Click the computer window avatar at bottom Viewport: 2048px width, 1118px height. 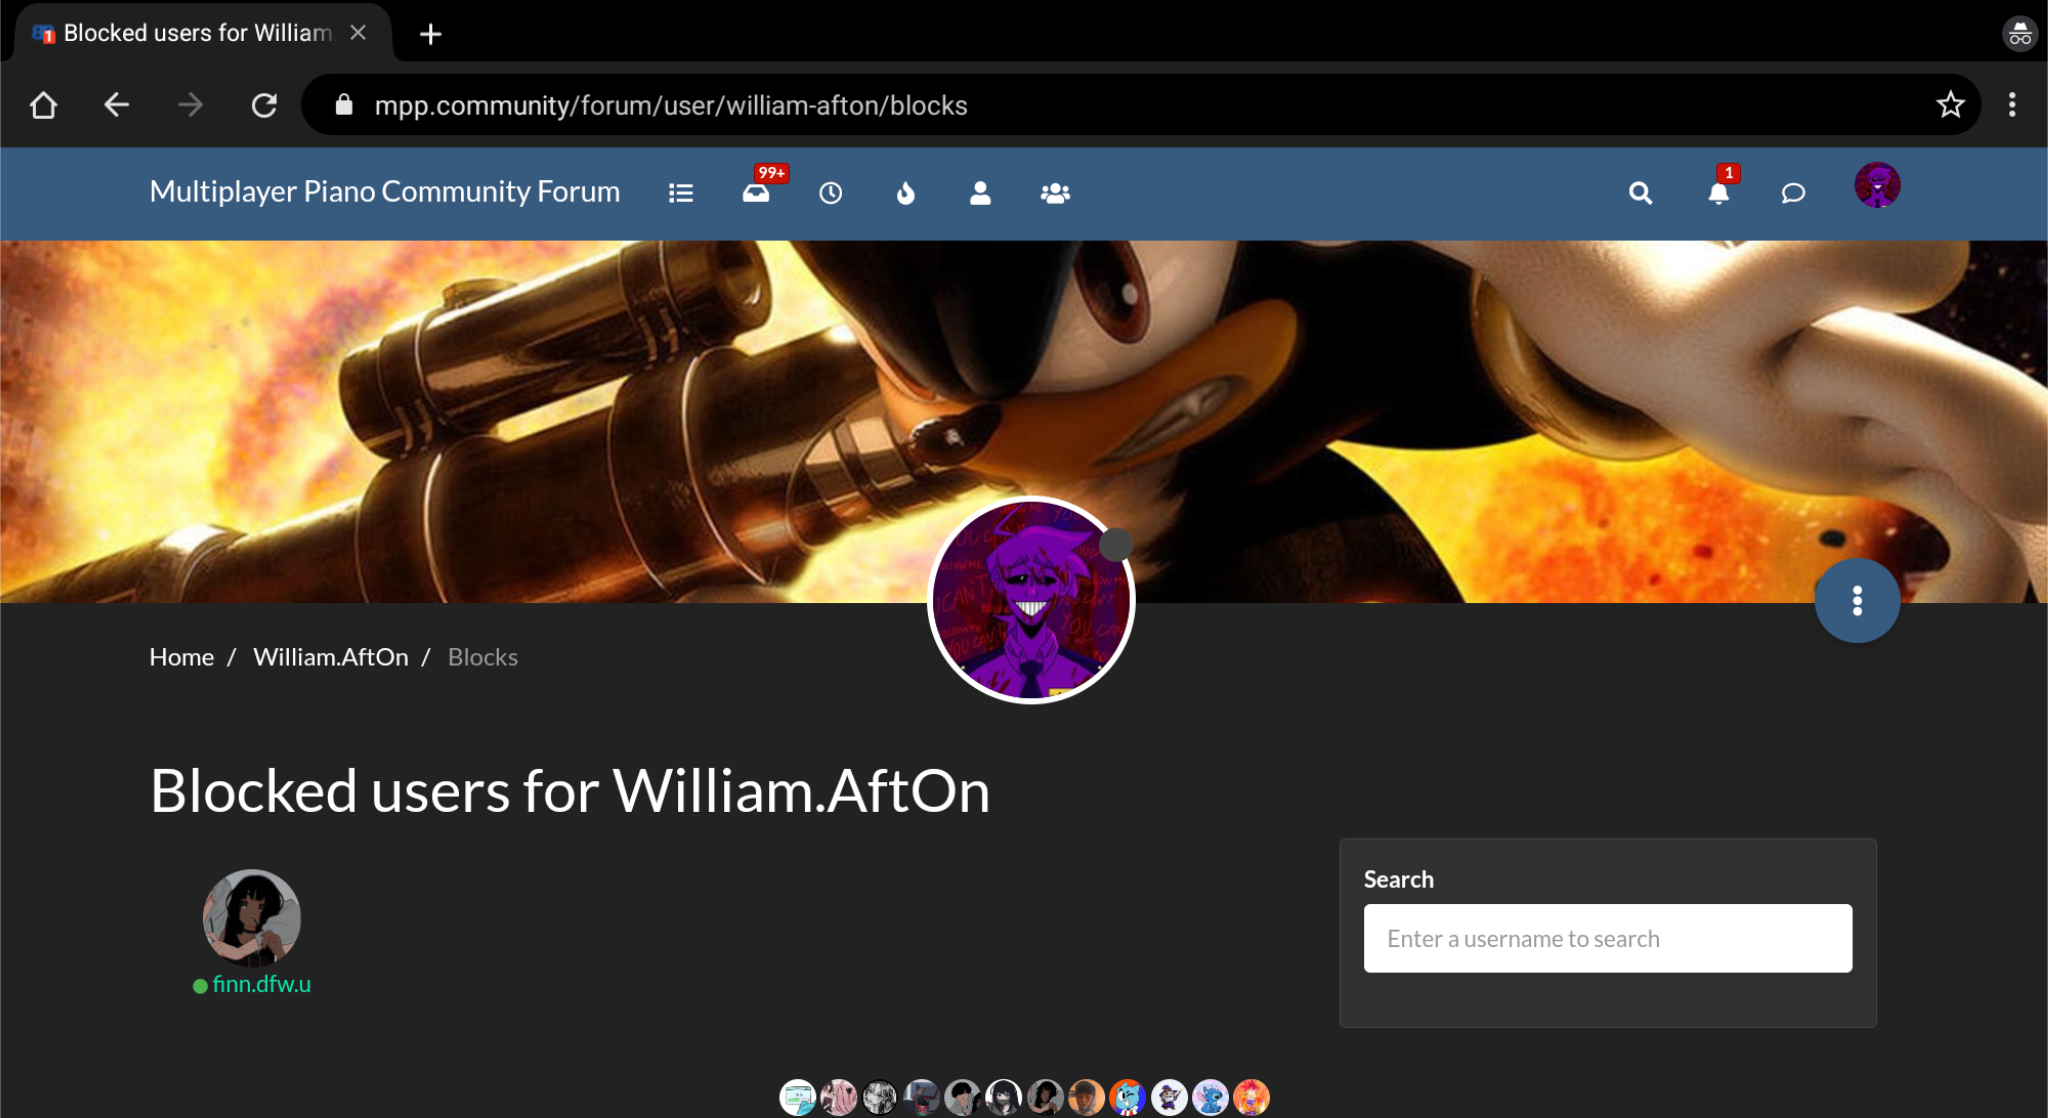point(798,1097)
